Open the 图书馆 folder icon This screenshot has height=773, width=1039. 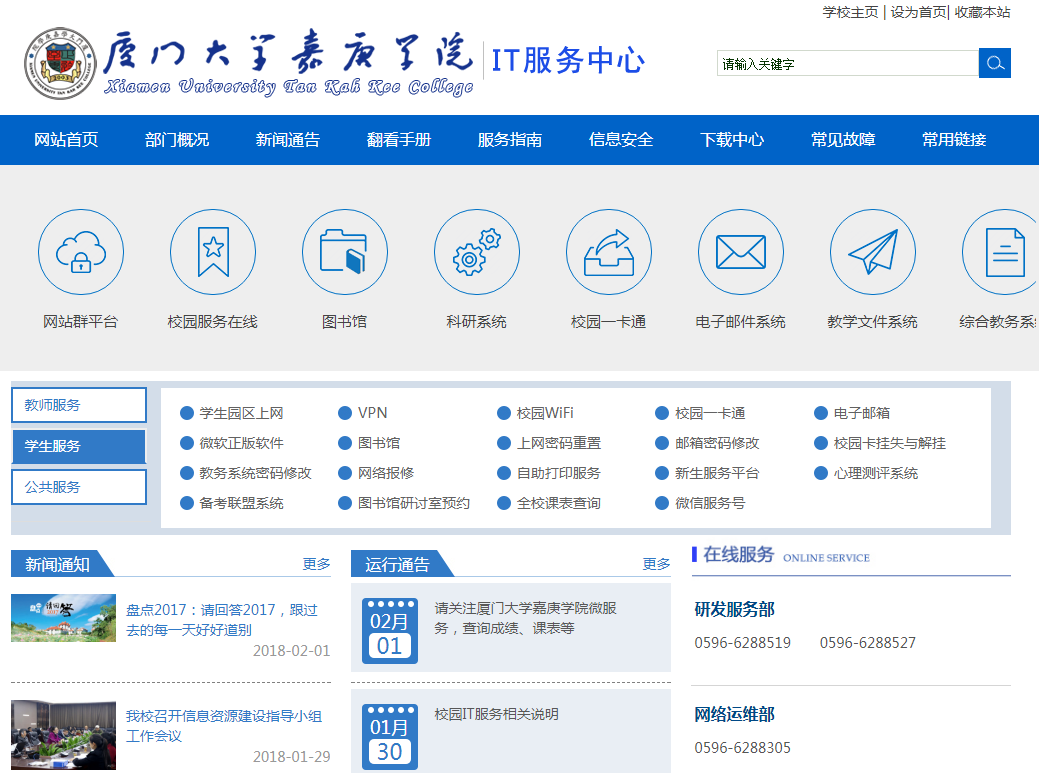345,252
